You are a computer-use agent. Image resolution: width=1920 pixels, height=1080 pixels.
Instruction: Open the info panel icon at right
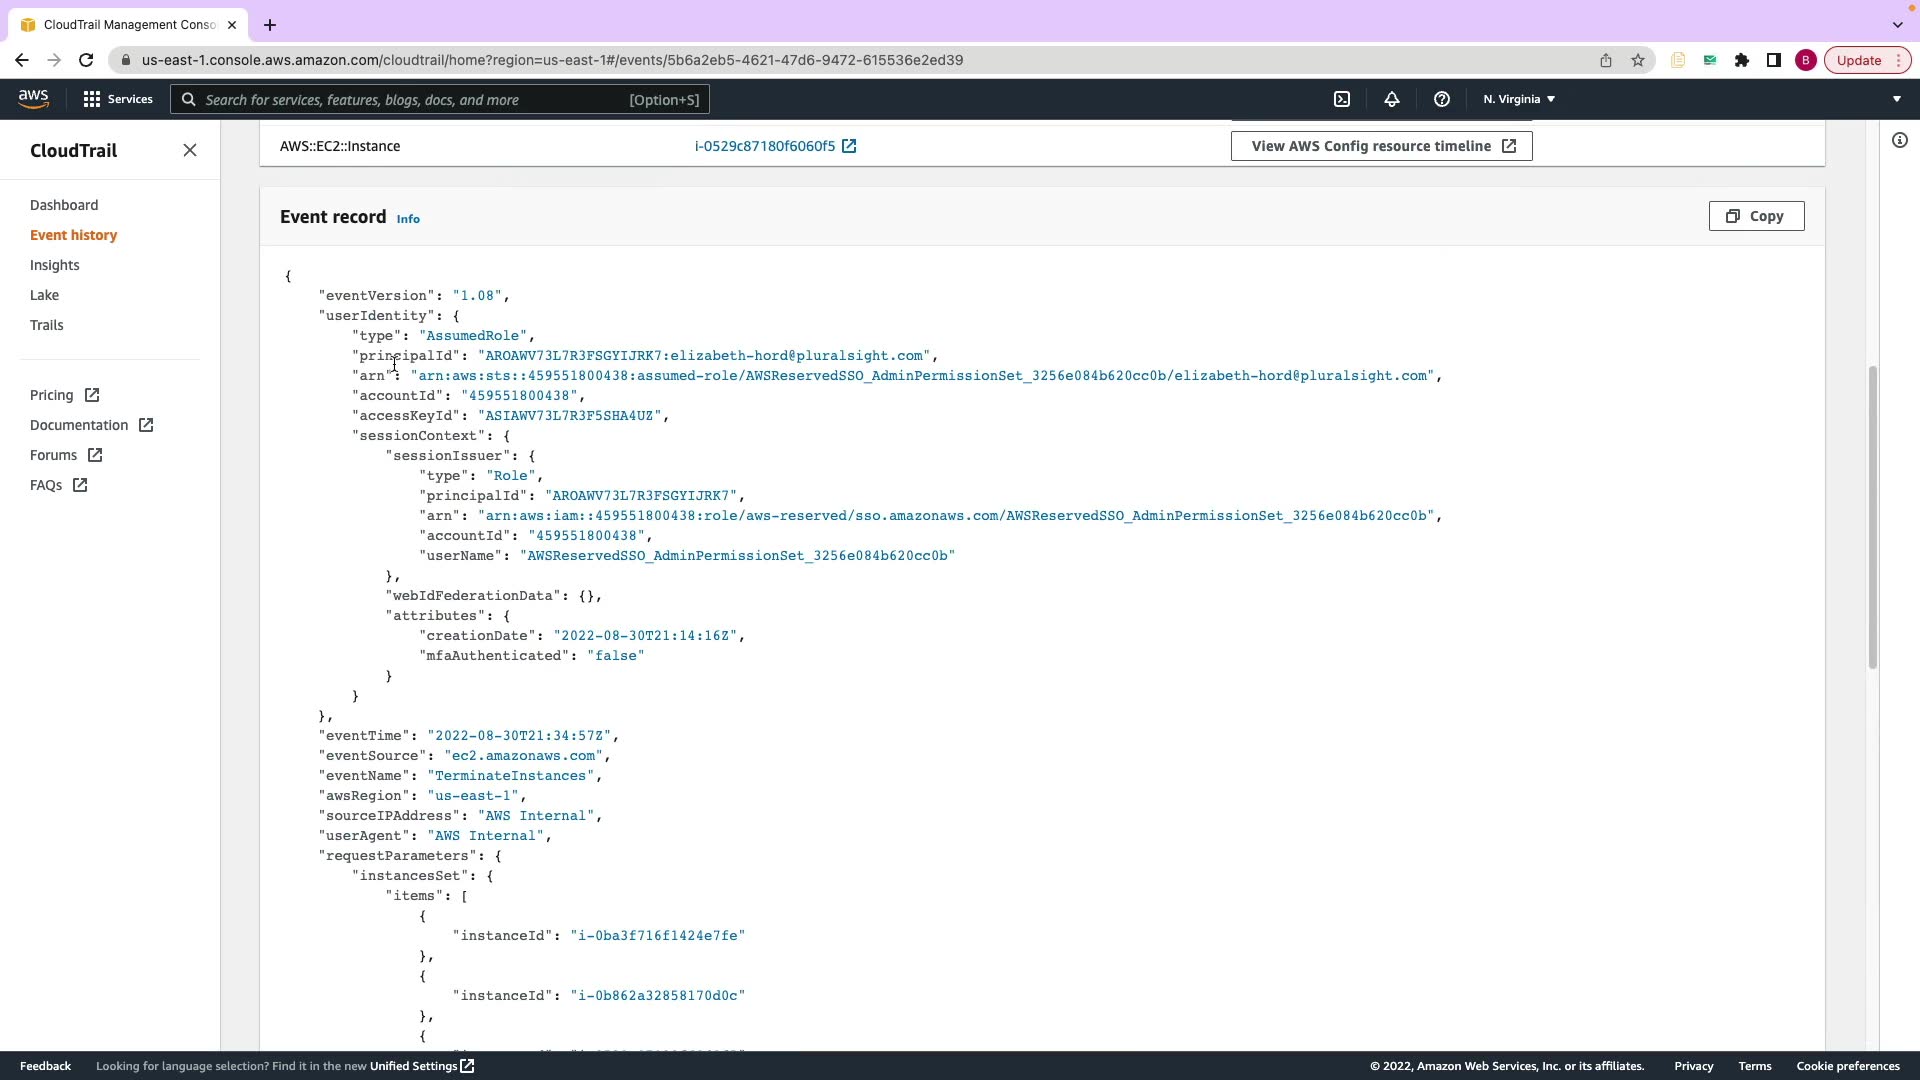(1899, 140)
